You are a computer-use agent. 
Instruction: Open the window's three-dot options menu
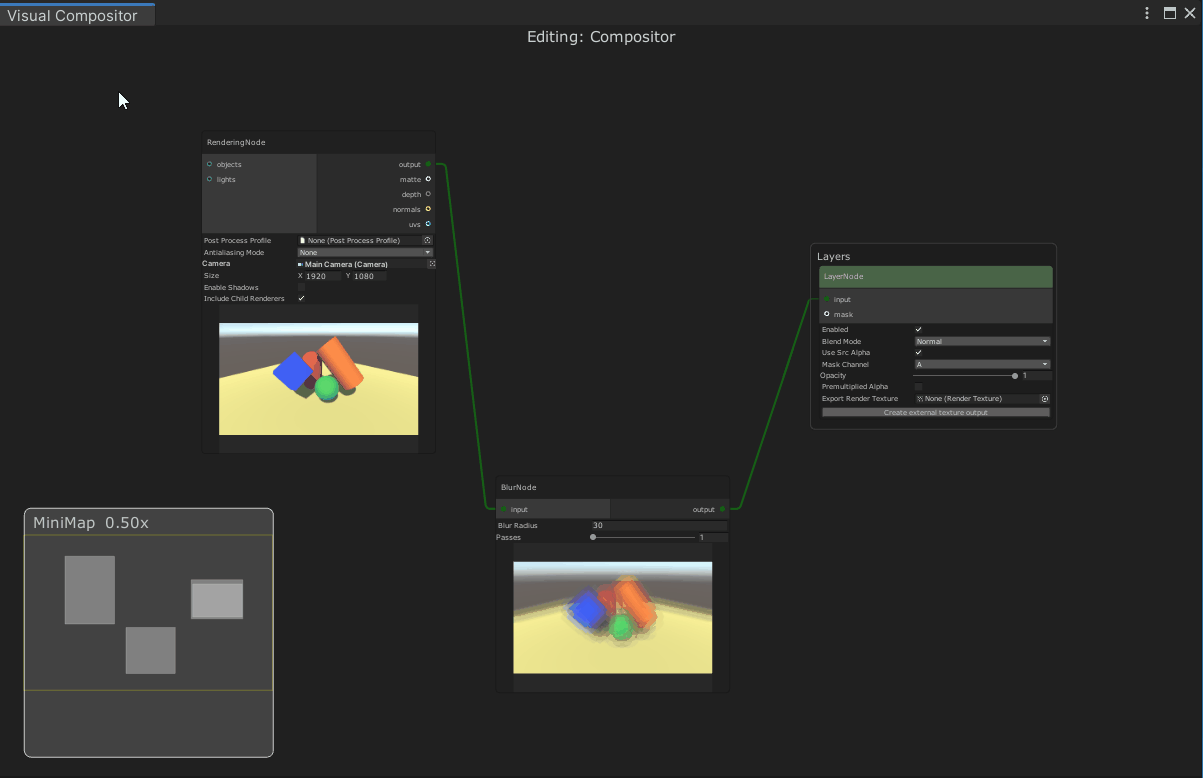pyautogui.click(x=1147, y=13)
